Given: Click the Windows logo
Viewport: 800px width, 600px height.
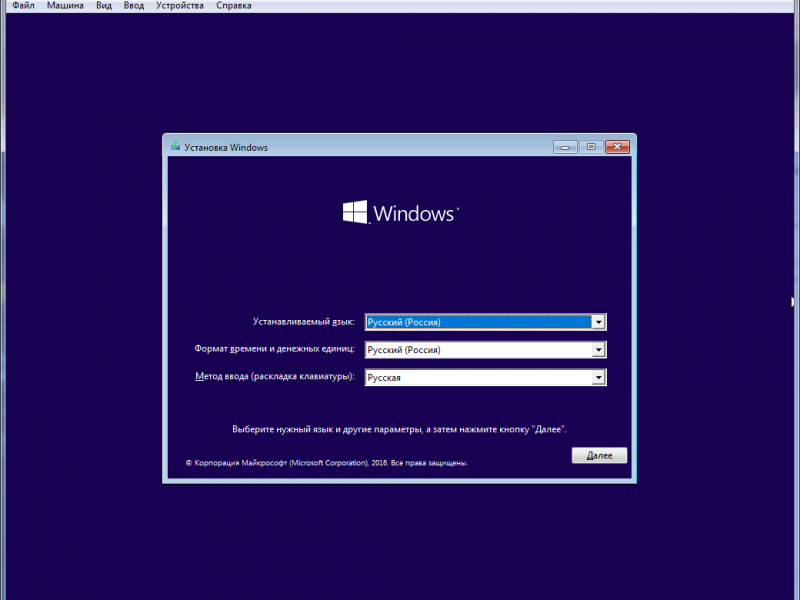Looking at the screenshot, I should click(401, 212).
